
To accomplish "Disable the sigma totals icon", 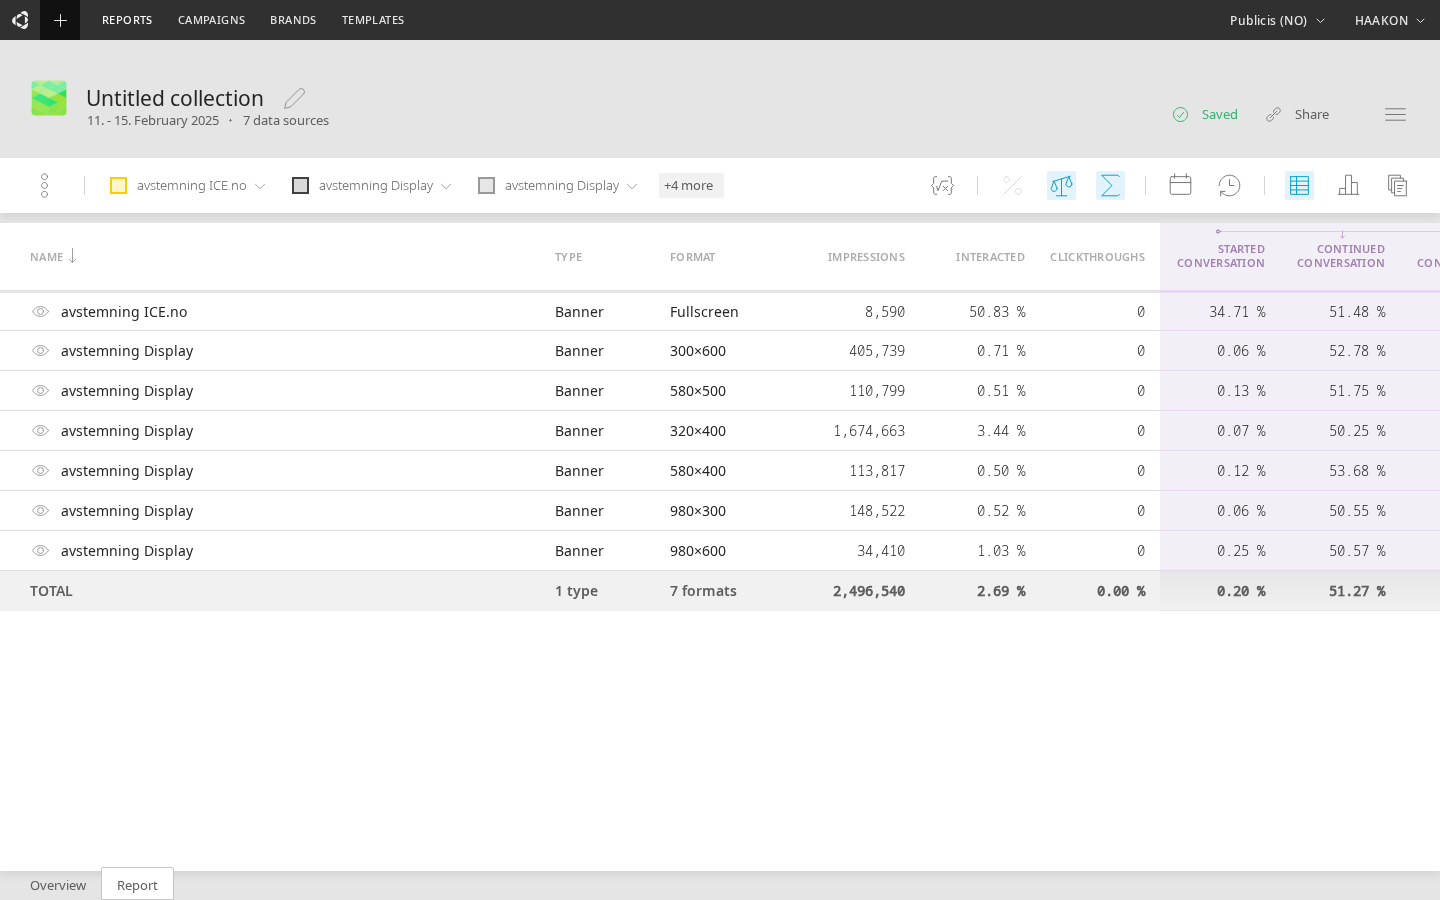I will pos(1110,185).
